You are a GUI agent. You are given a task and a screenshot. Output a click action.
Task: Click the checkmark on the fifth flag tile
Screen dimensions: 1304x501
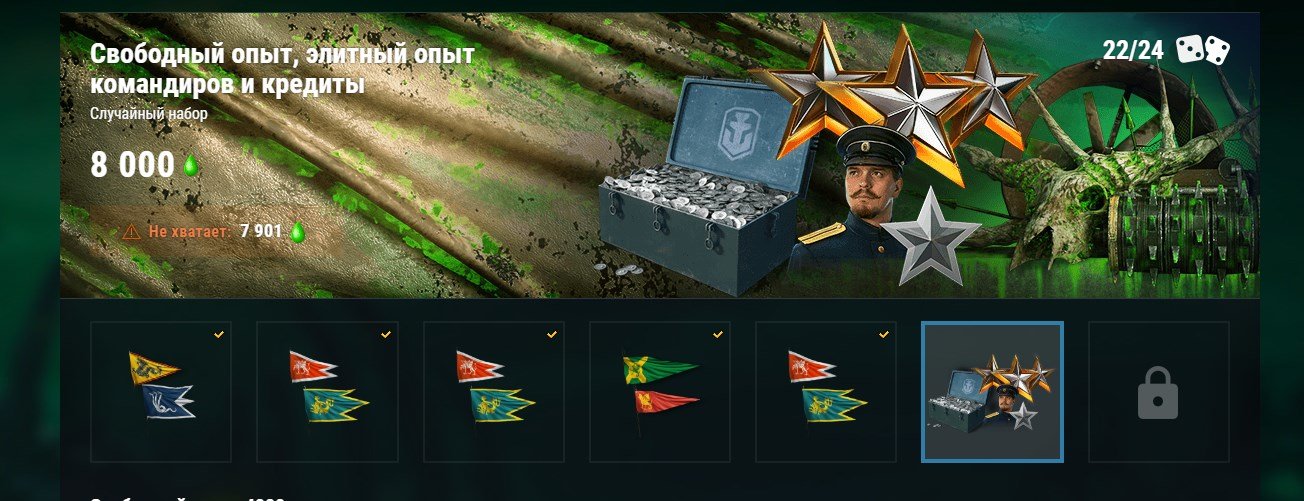[883, 335]
